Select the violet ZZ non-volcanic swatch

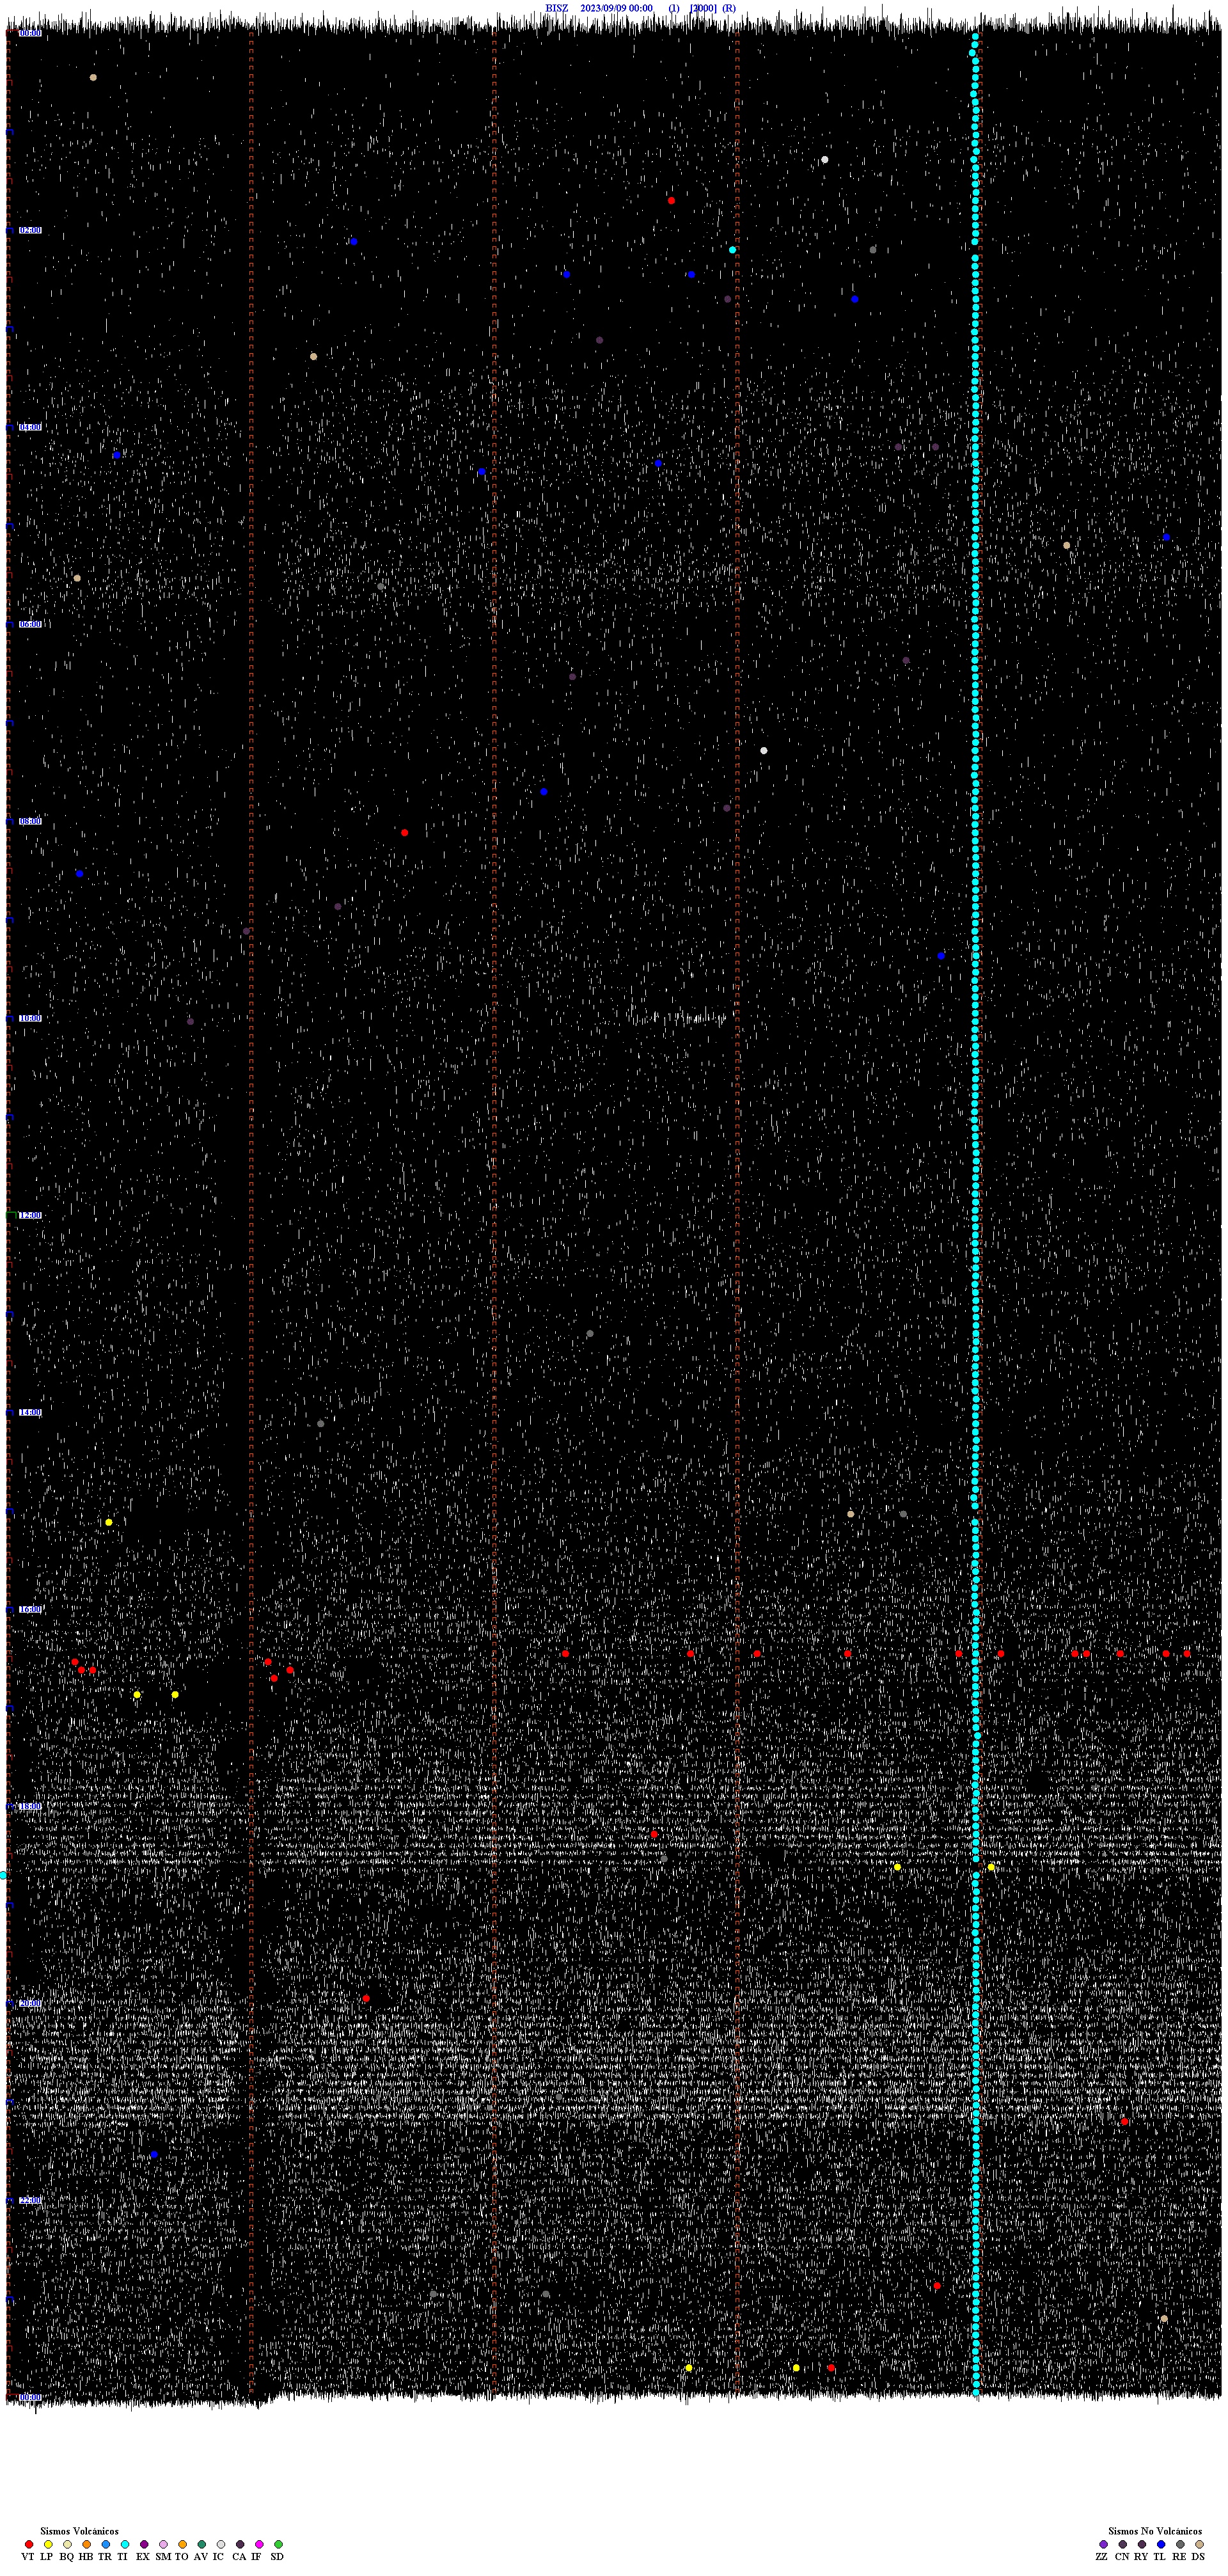coord(1104,2544)
